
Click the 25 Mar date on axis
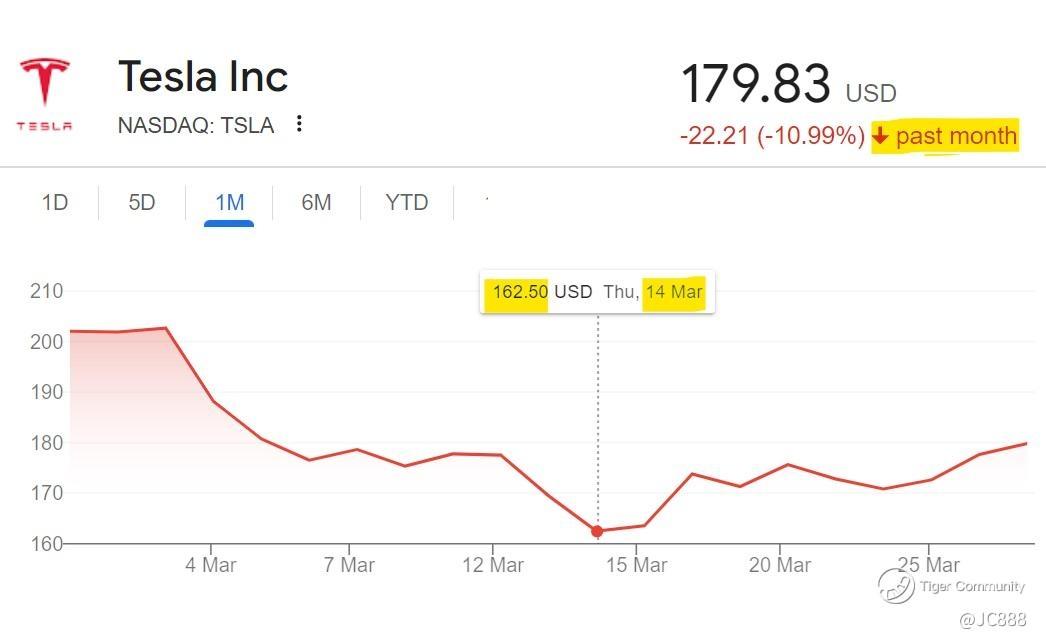[x=928, y=565]
